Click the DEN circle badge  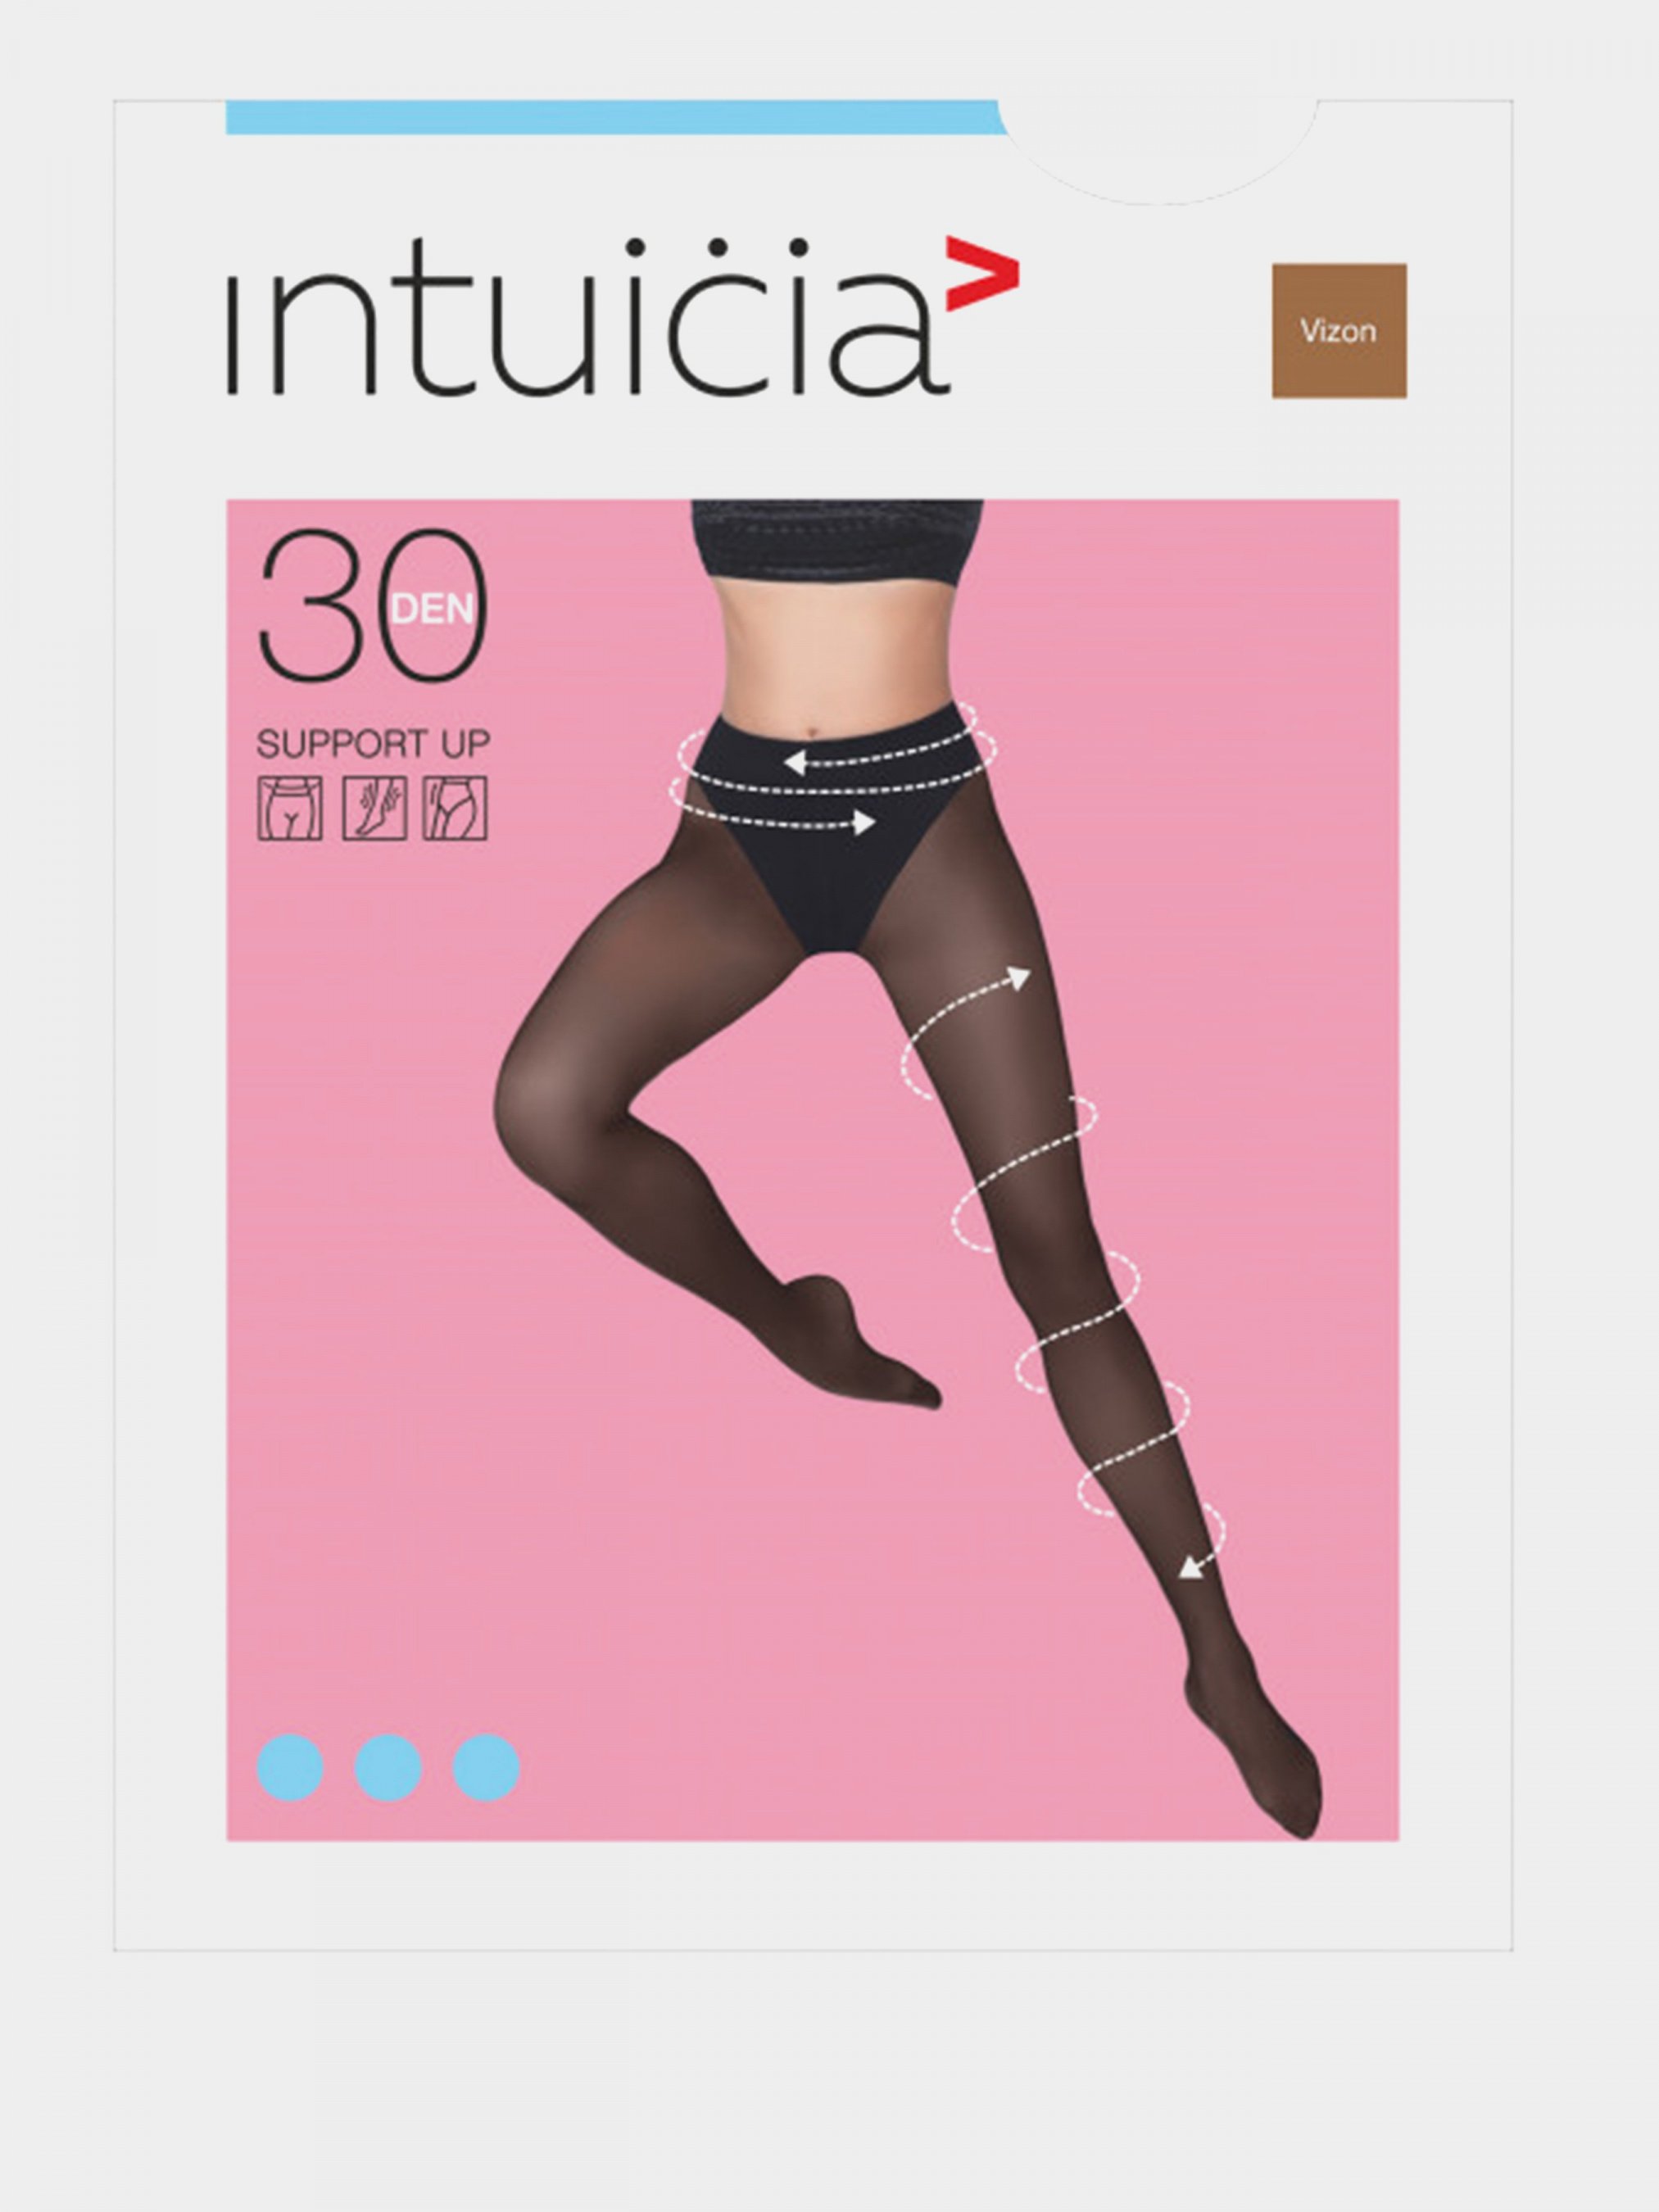click(x=433, y=610)
